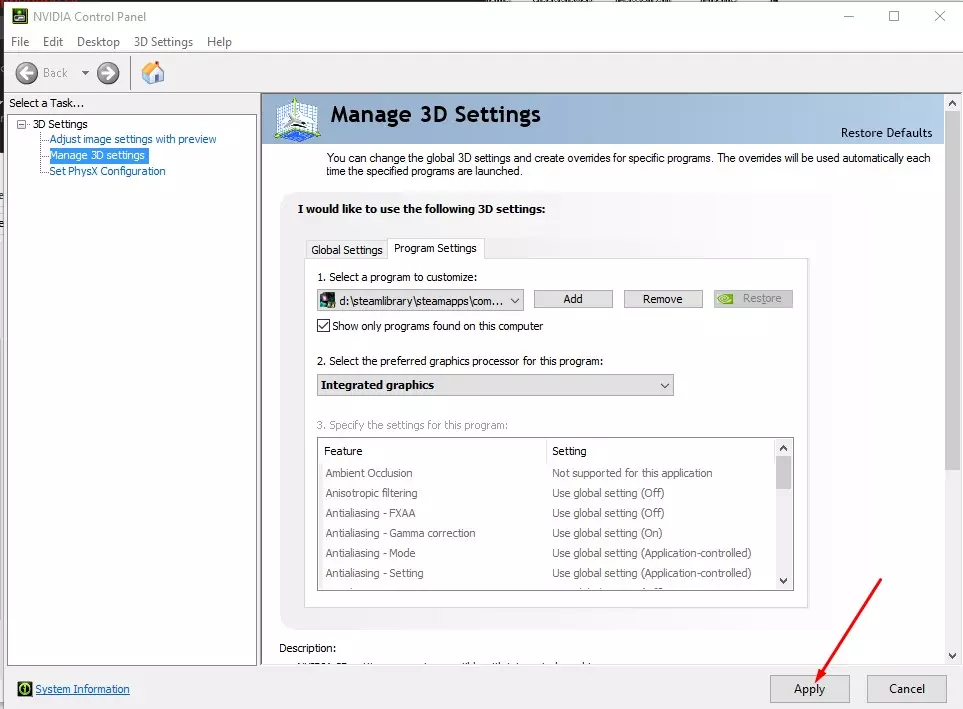
Task: Open the System Information link
Action: point(82,689)
